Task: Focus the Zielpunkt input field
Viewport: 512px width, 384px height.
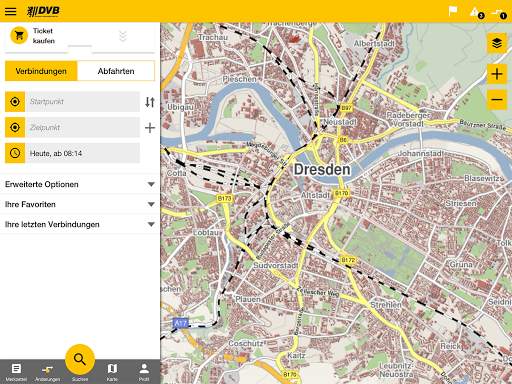Action: pyautogui.click(x=82, y=127)
